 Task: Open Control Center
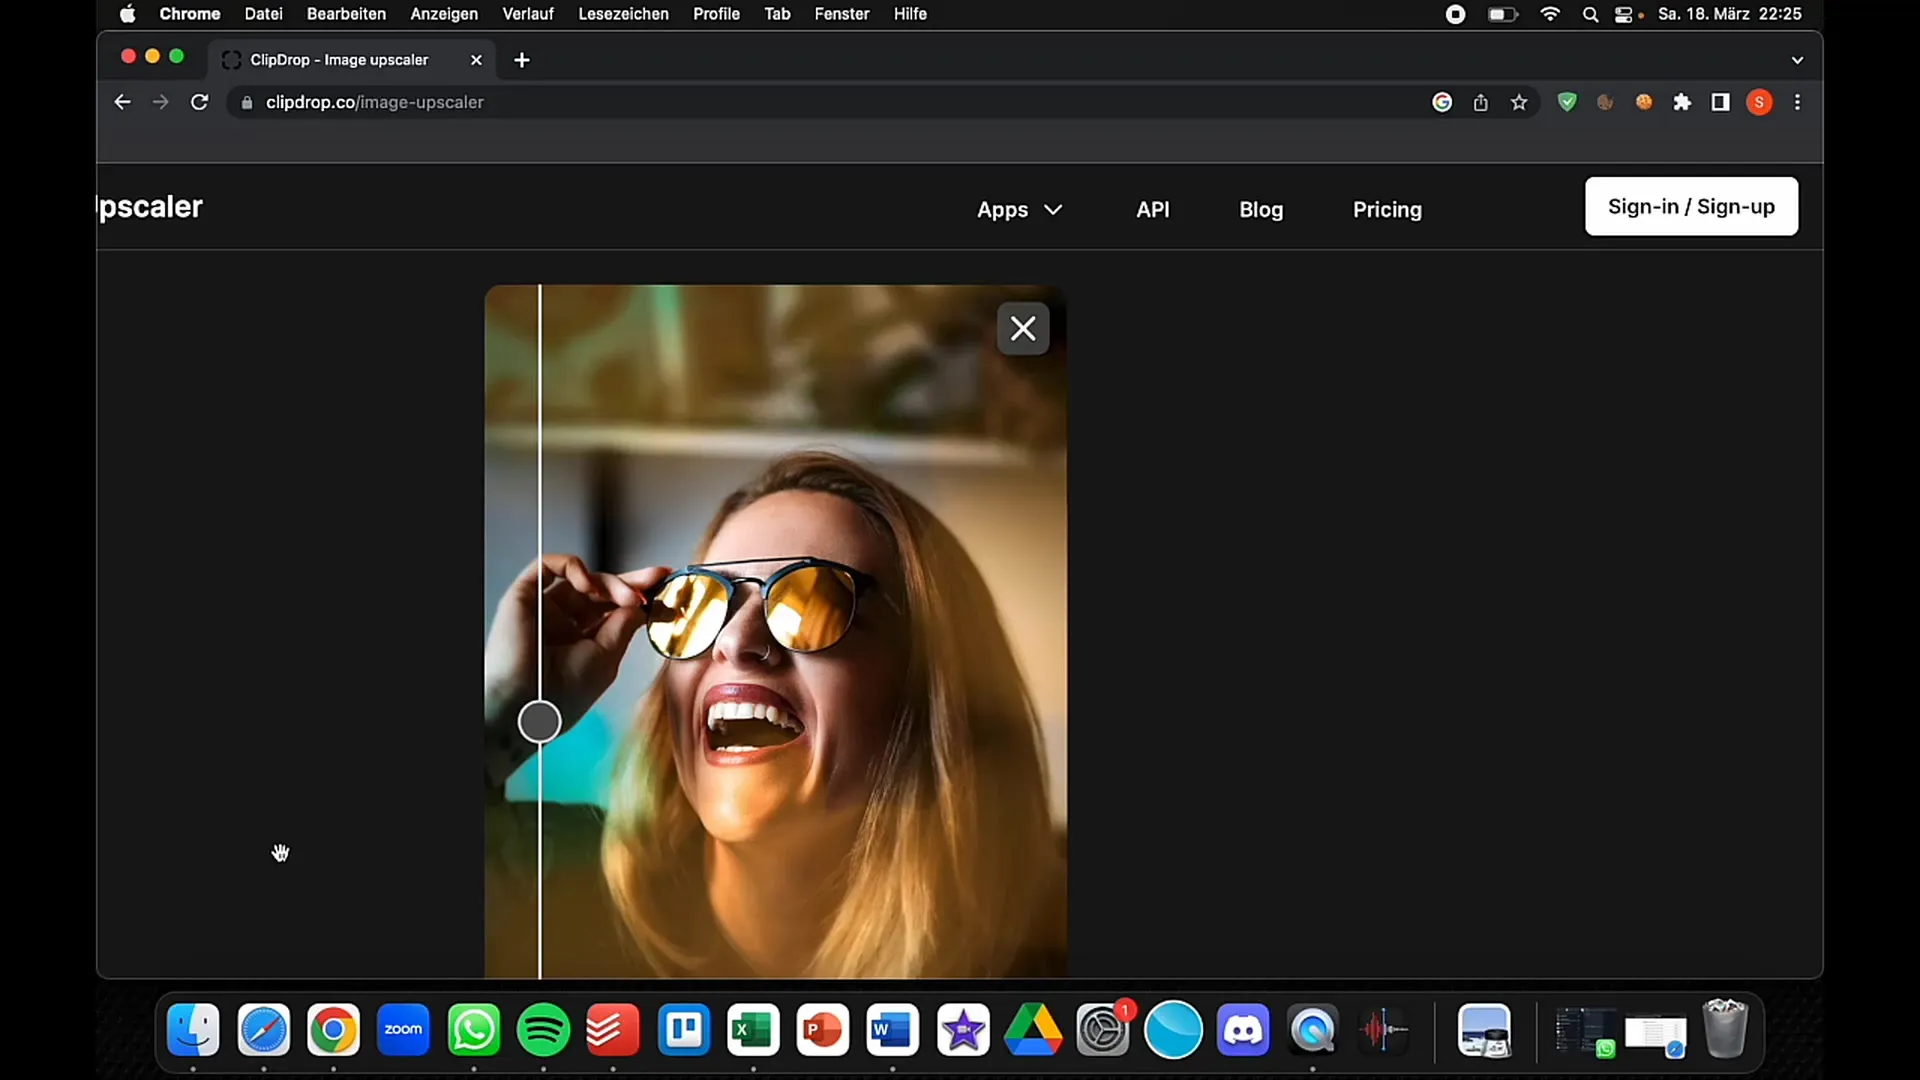pyautogui.click(x=1624, y=14)
